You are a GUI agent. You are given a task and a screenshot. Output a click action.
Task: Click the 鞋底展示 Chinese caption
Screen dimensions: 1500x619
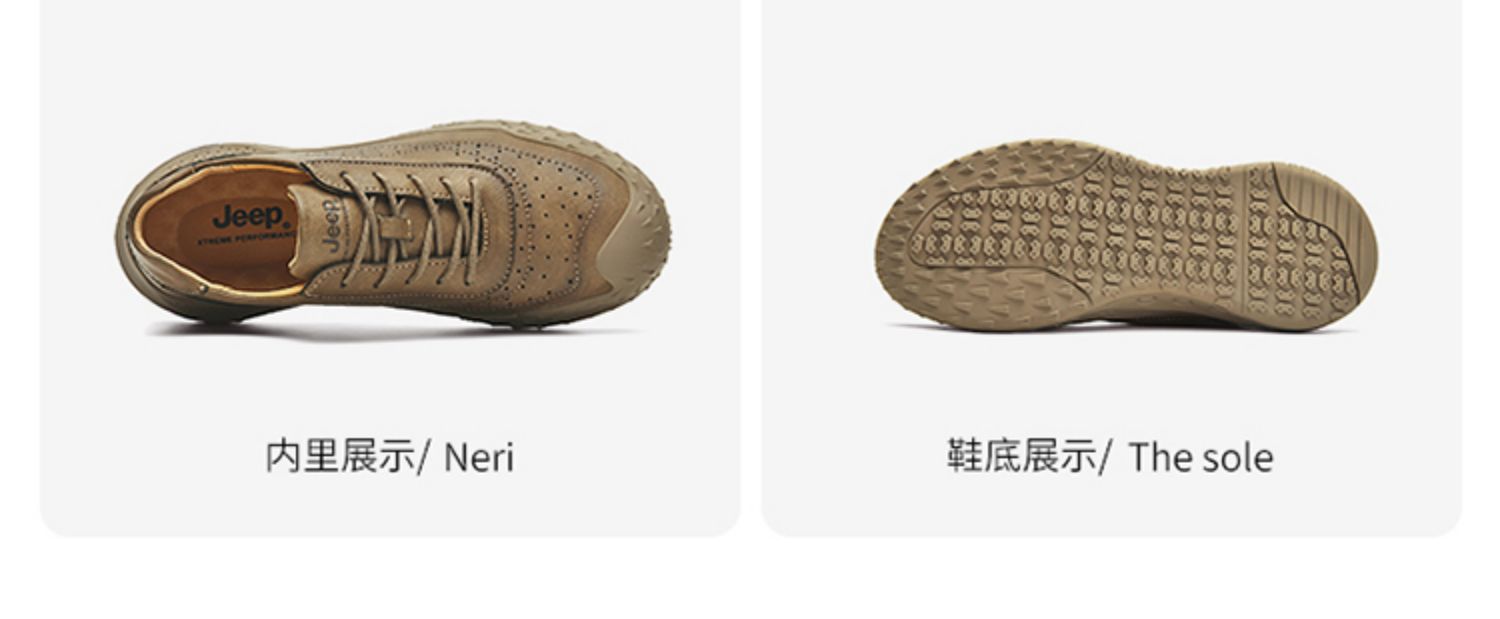point(1021,456)
